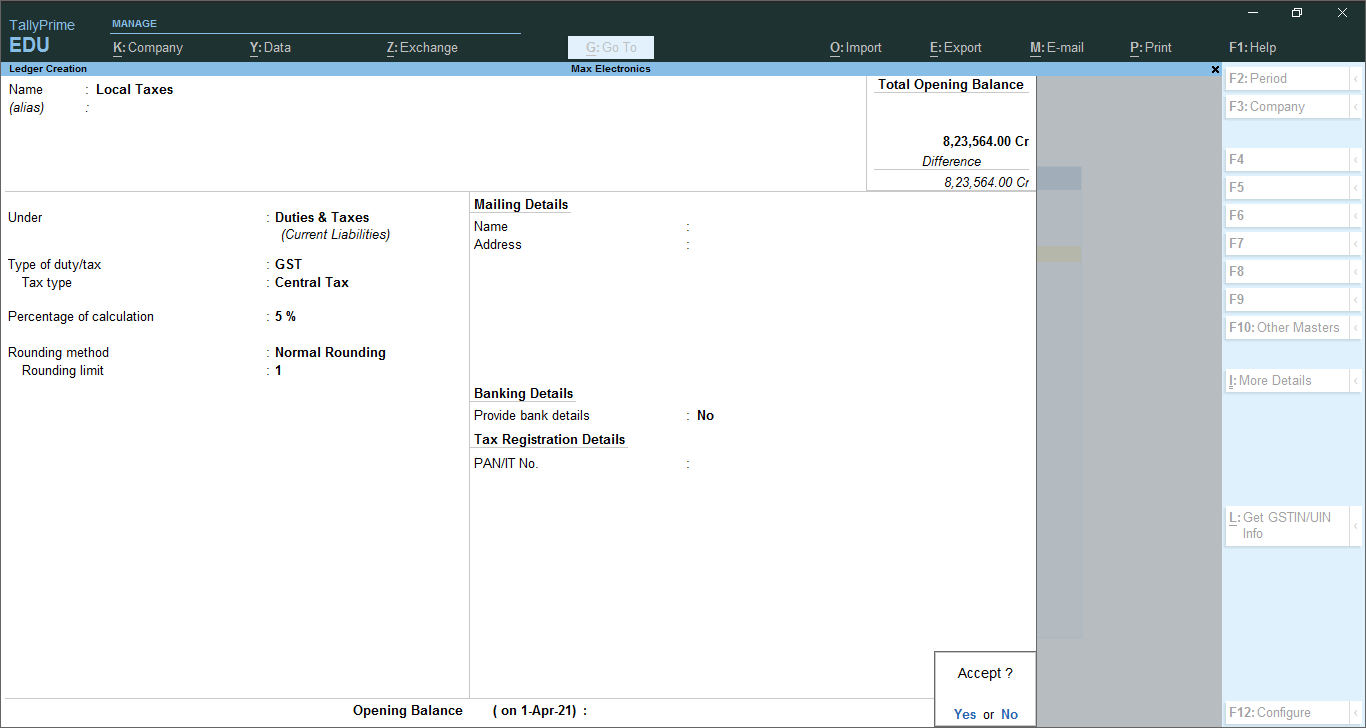Open the K: Company menu
Screen dimensions: 1366x728
point(148,47)
